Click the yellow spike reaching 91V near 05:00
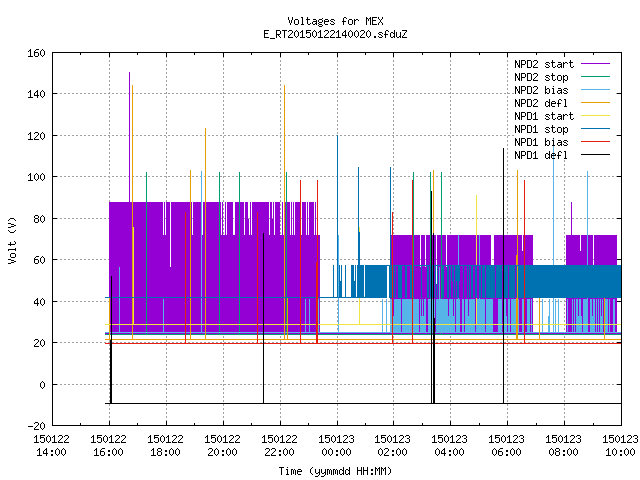Screen dimensions: 640x480 pyautogui.click(x=476, y=259)
